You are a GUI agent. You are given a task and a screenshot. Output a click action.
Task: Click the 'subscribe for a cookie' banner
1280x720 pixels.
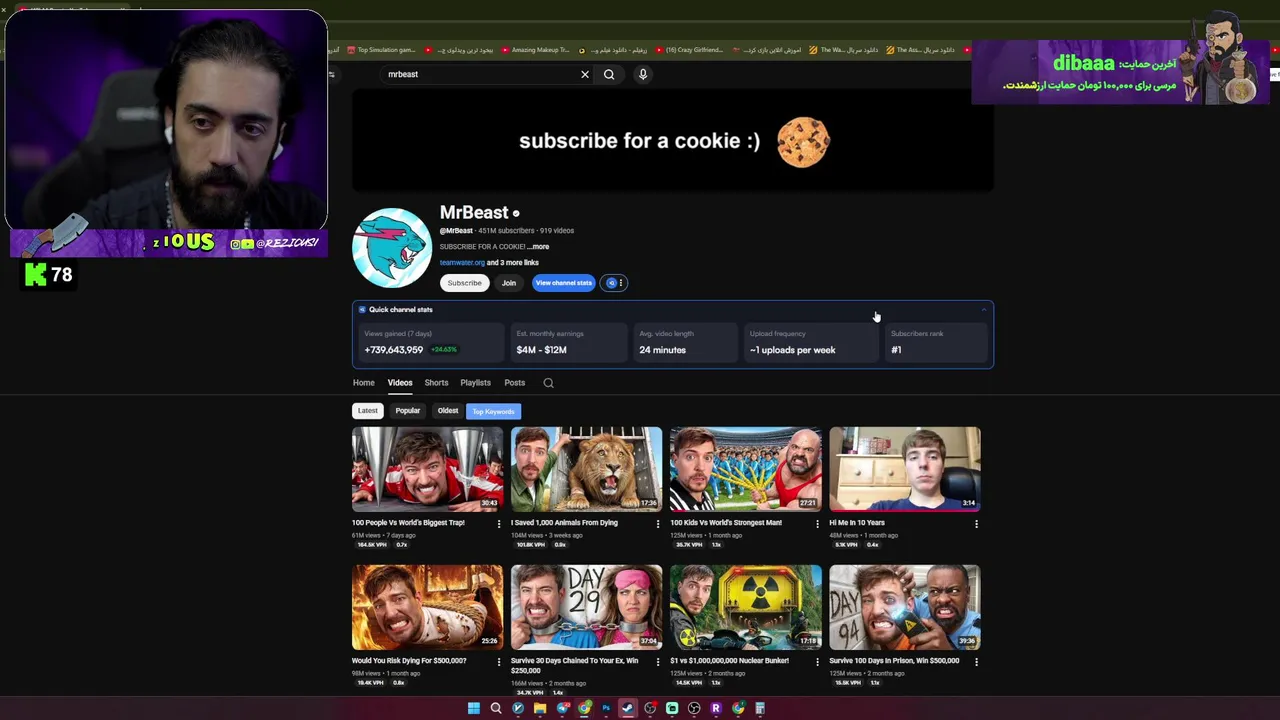[673, 141]
